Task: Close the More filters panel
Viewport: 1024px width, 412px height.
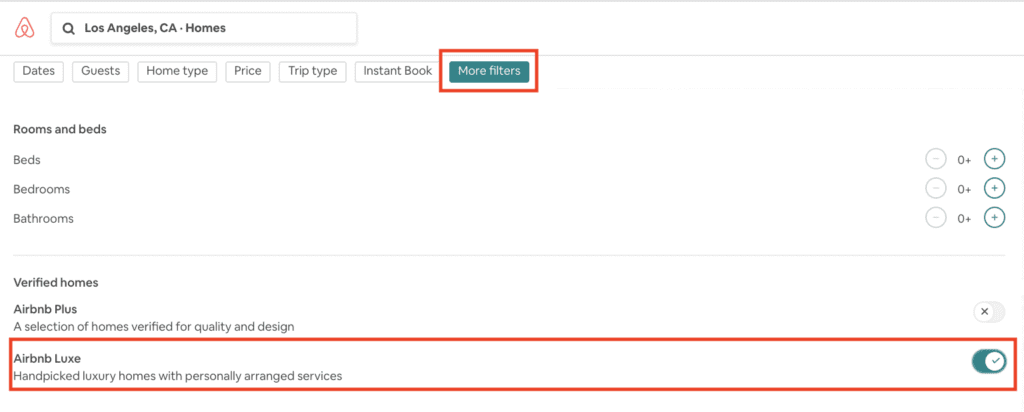Action: point(489,71)
